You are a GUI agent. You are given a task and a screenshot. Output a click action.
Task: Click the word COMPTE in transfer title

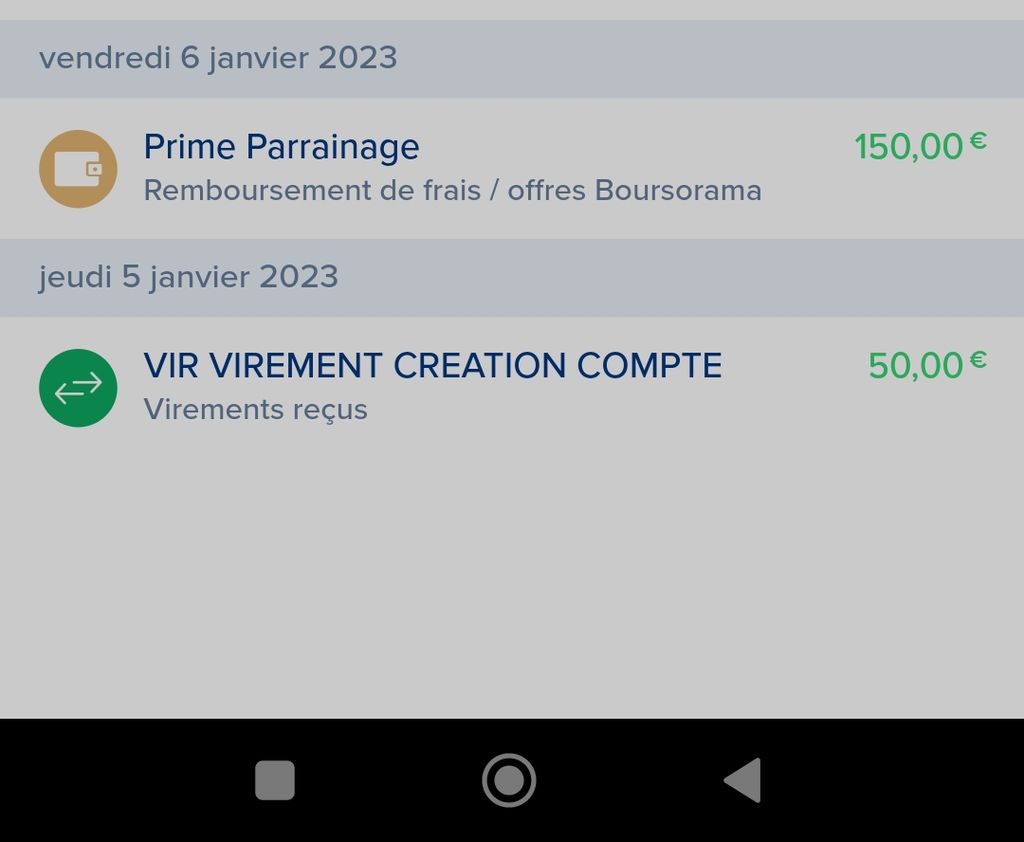(649, 366)
